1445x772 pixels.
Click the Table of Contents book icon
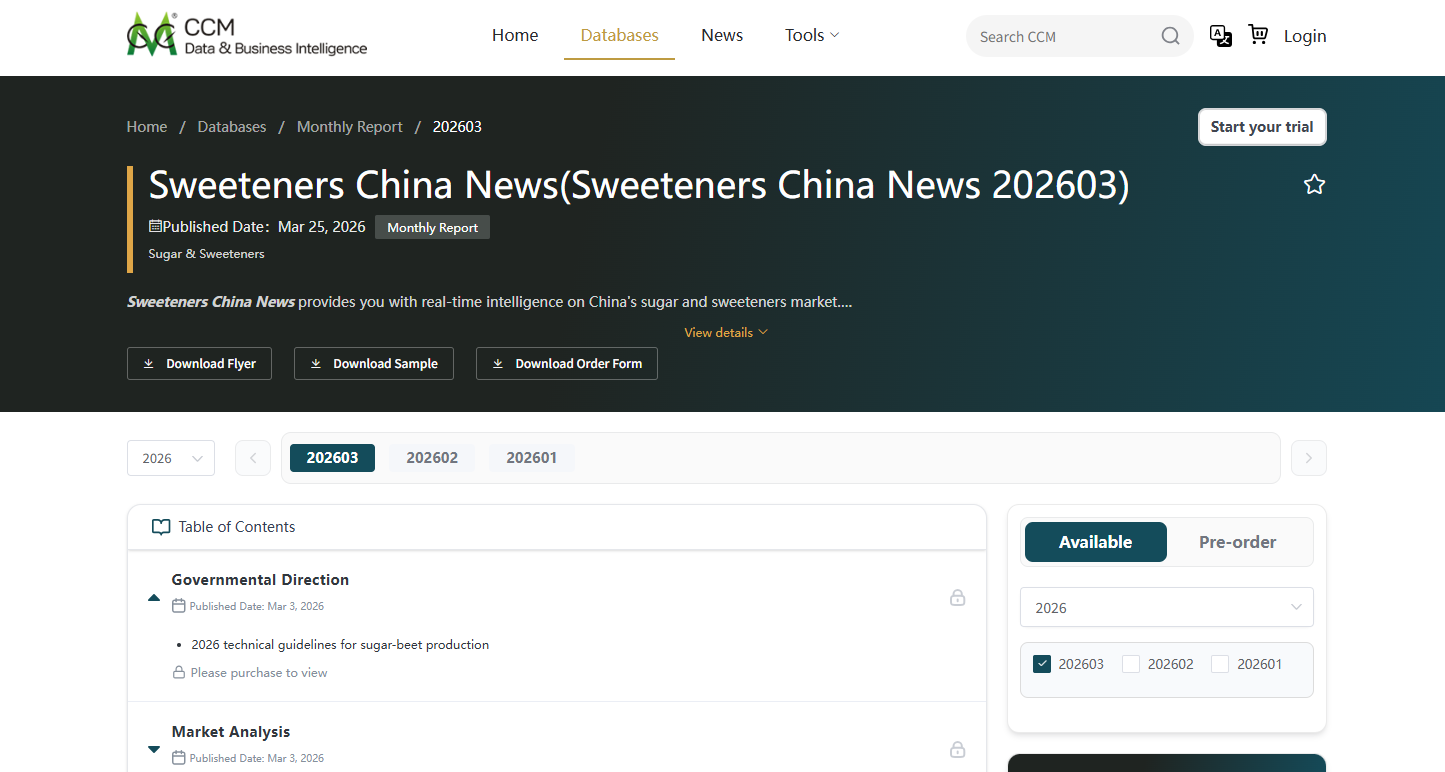click(x=161, y=526)
